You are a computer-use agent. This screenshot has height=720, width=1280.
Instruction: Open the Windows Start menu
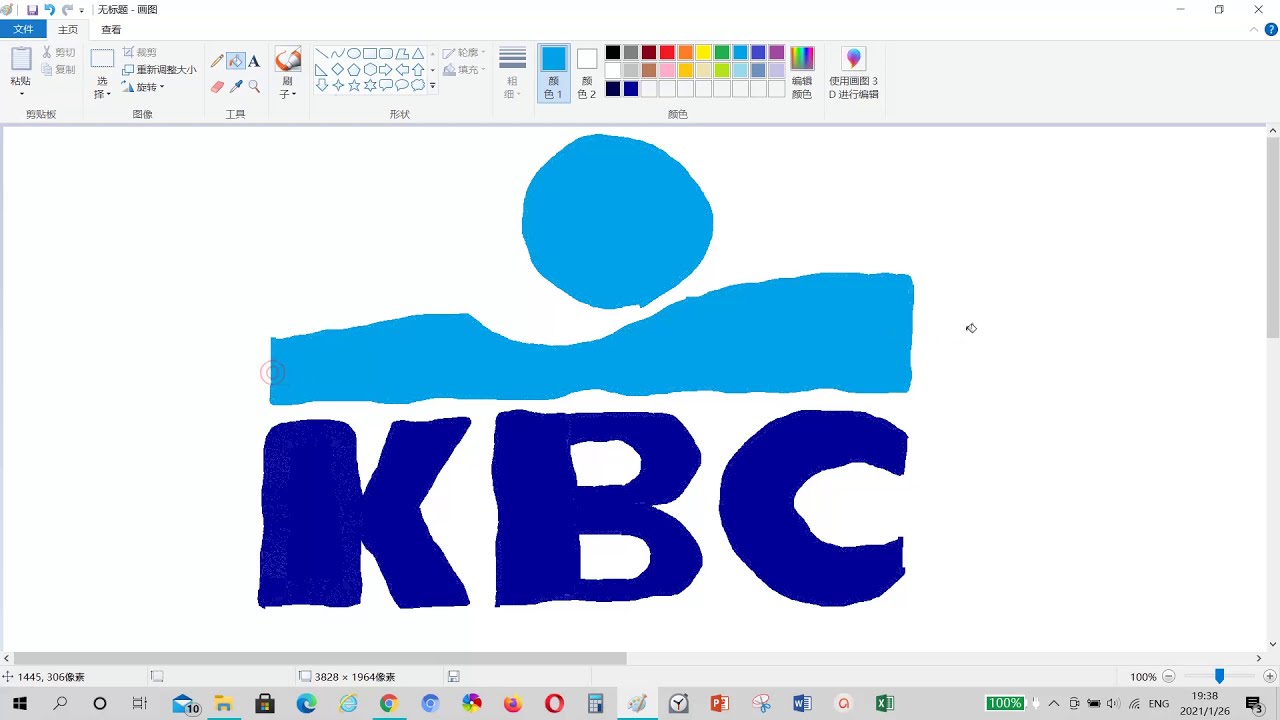(20, 704)
